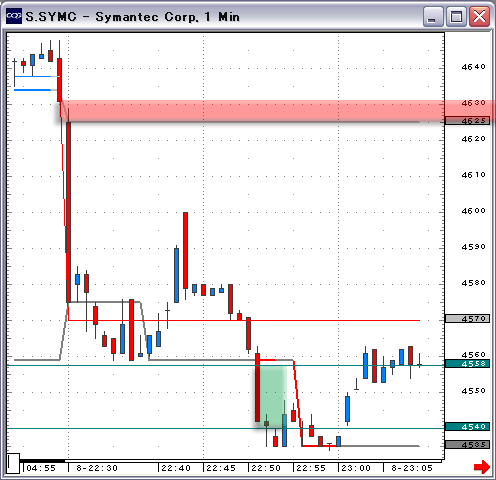The height and width of the screenshot is (480, 496).
Task: Click the CQG logo icon in title bar
Action: [14, 16]
